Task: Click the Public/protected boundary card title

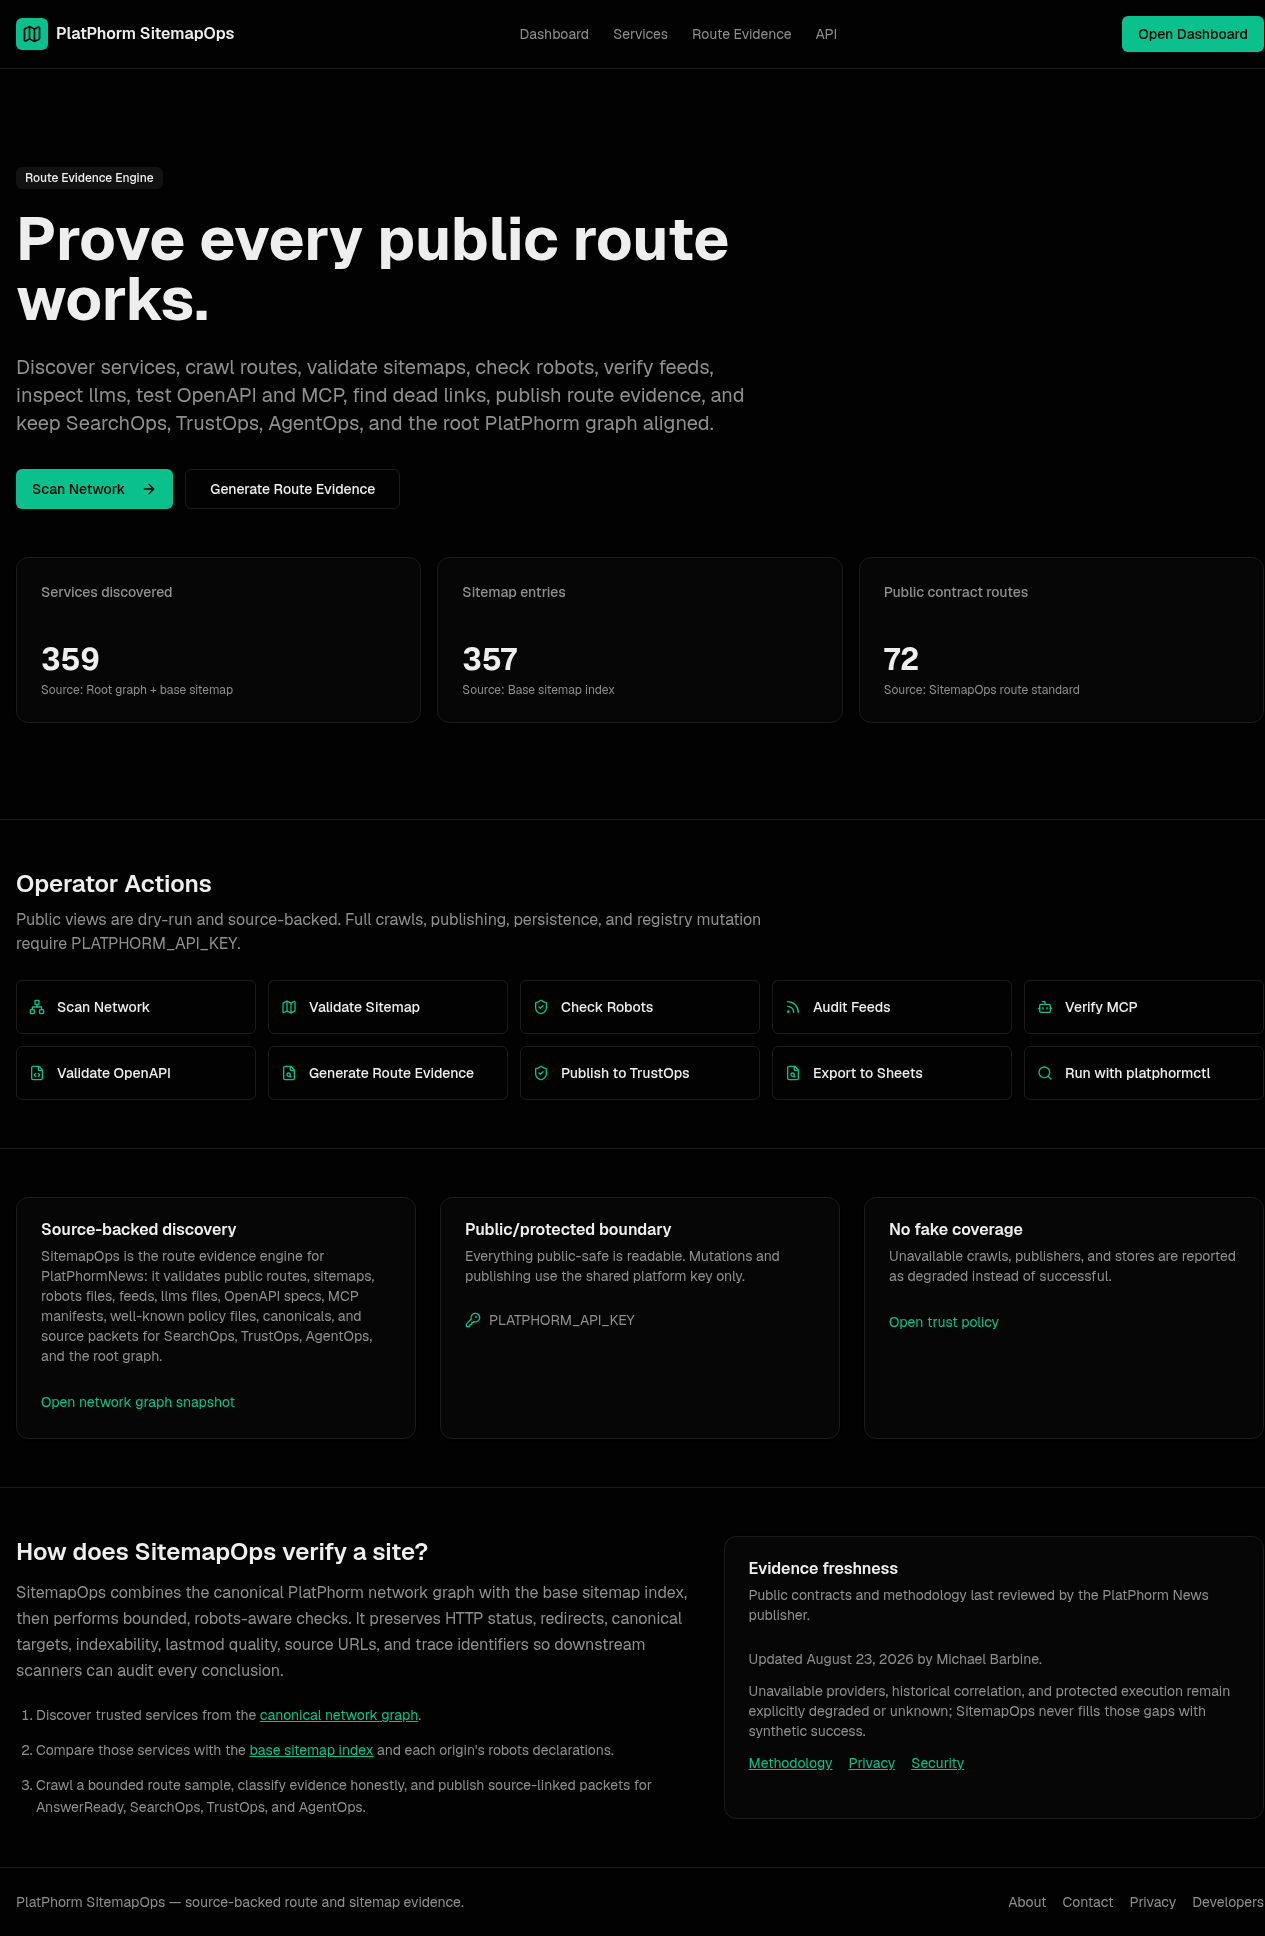Action: point(568,1229)
